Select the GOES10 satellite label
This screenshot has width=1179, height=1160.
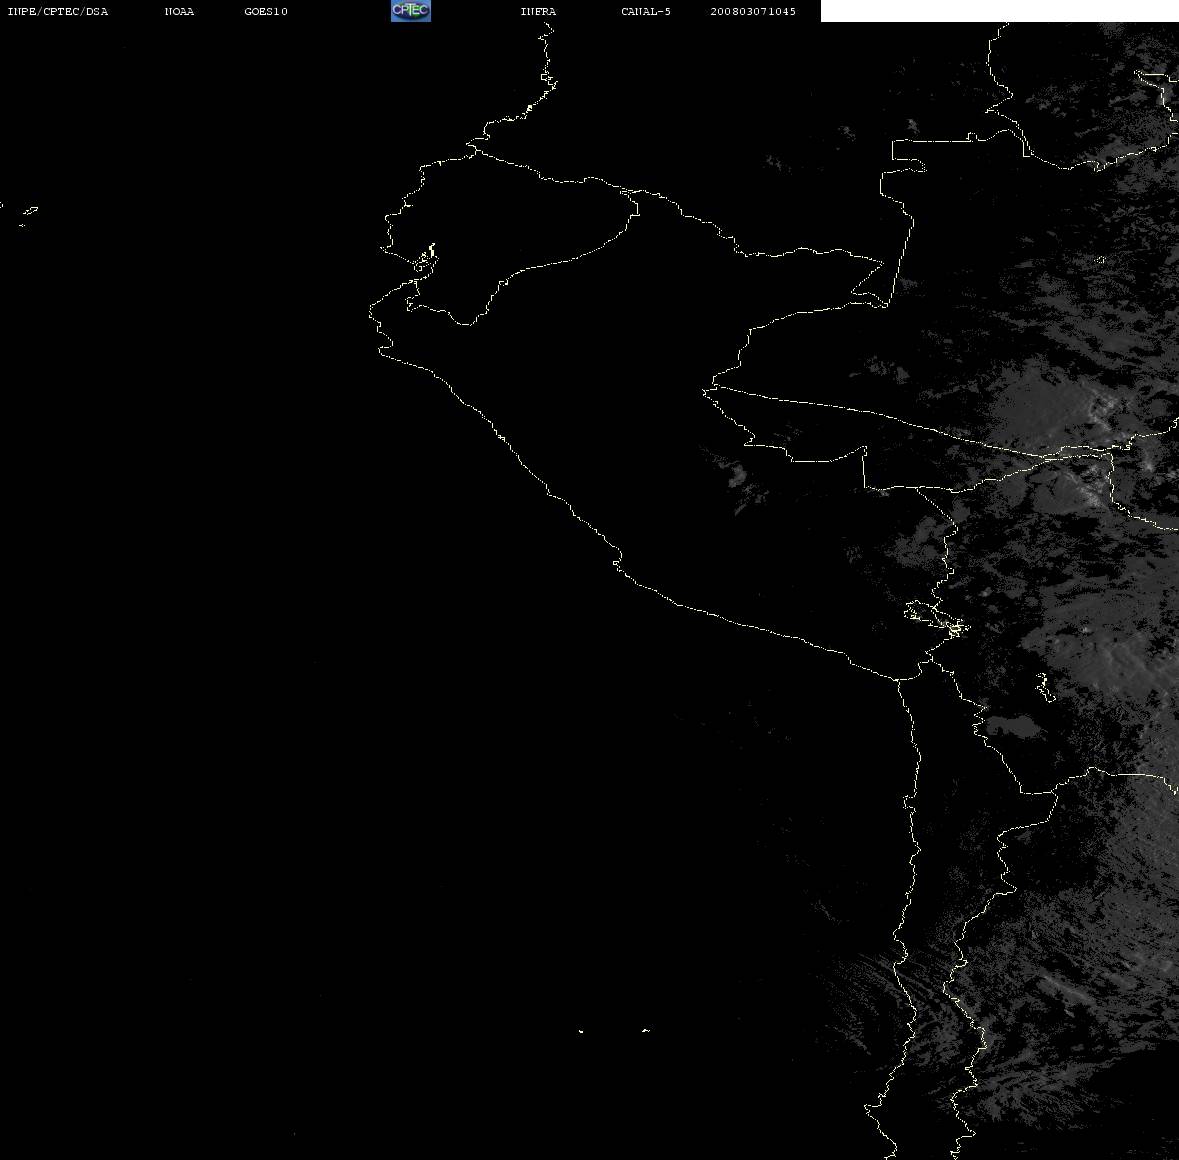(266, 11)
